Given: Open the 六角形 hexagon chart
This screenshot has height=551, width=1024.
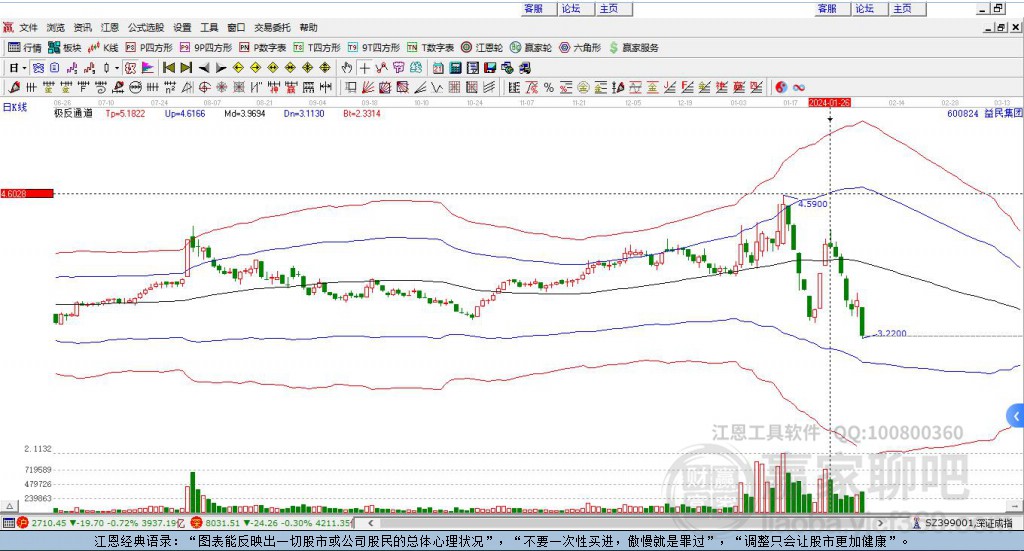Looking at the screenshot, I should 580,48.
